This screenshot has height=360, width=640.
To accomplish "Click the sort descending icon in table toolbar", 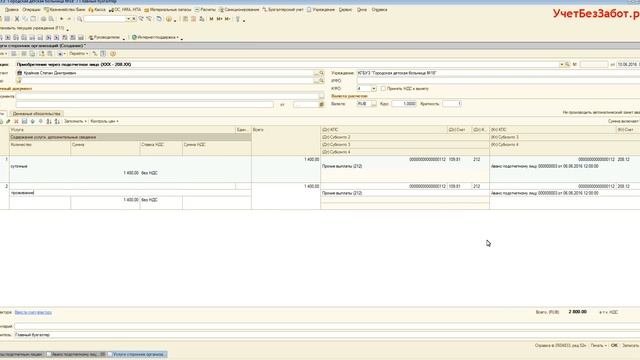I will (57, 121).
